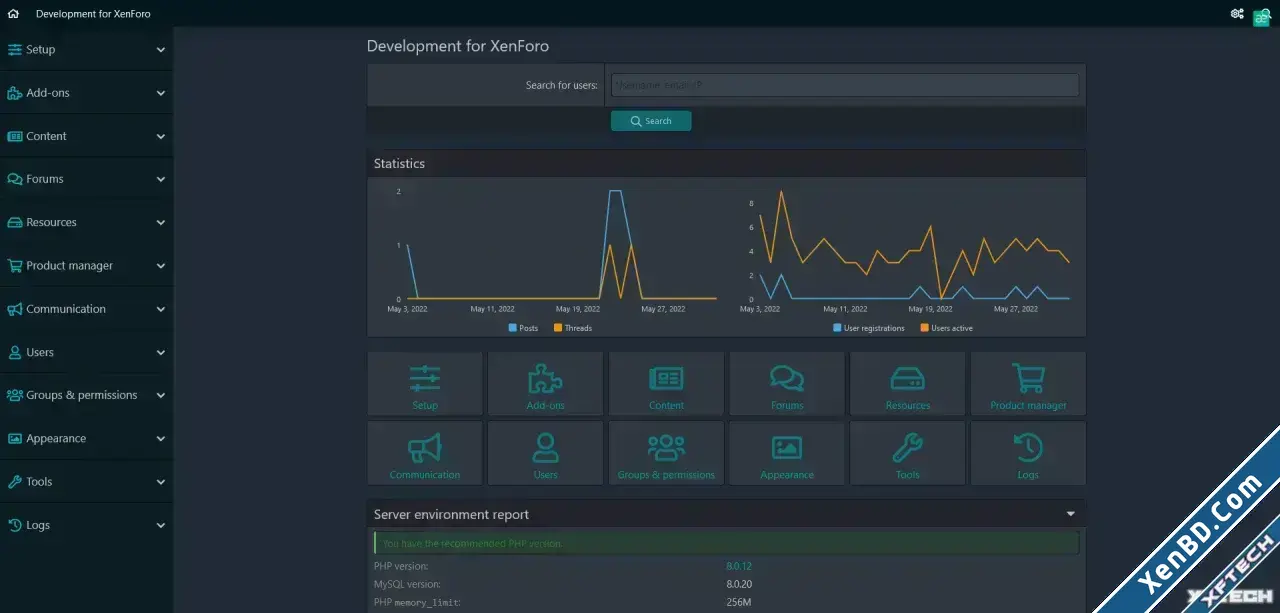This screenshot has height=613, width=1280.
Task: Click the Product manager cart icon in the sidebar
Action: point(15,266)
